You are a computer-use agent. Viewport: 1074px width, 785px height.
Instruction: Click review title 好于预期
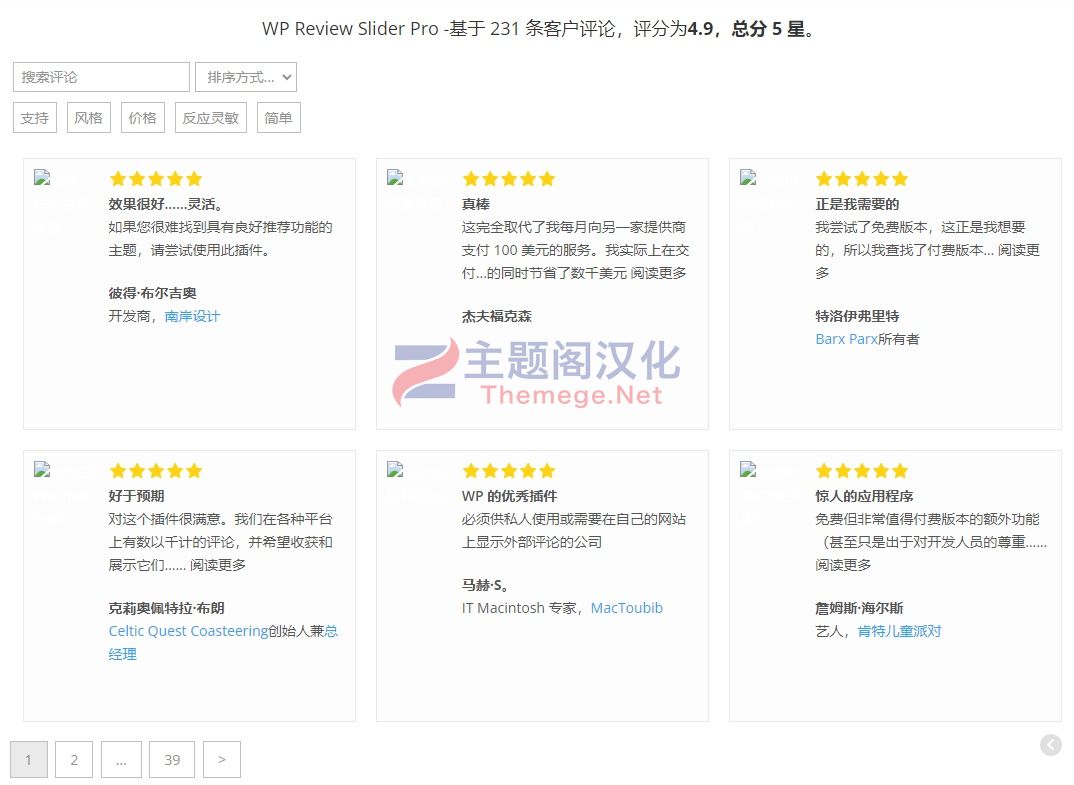point(136,495)
